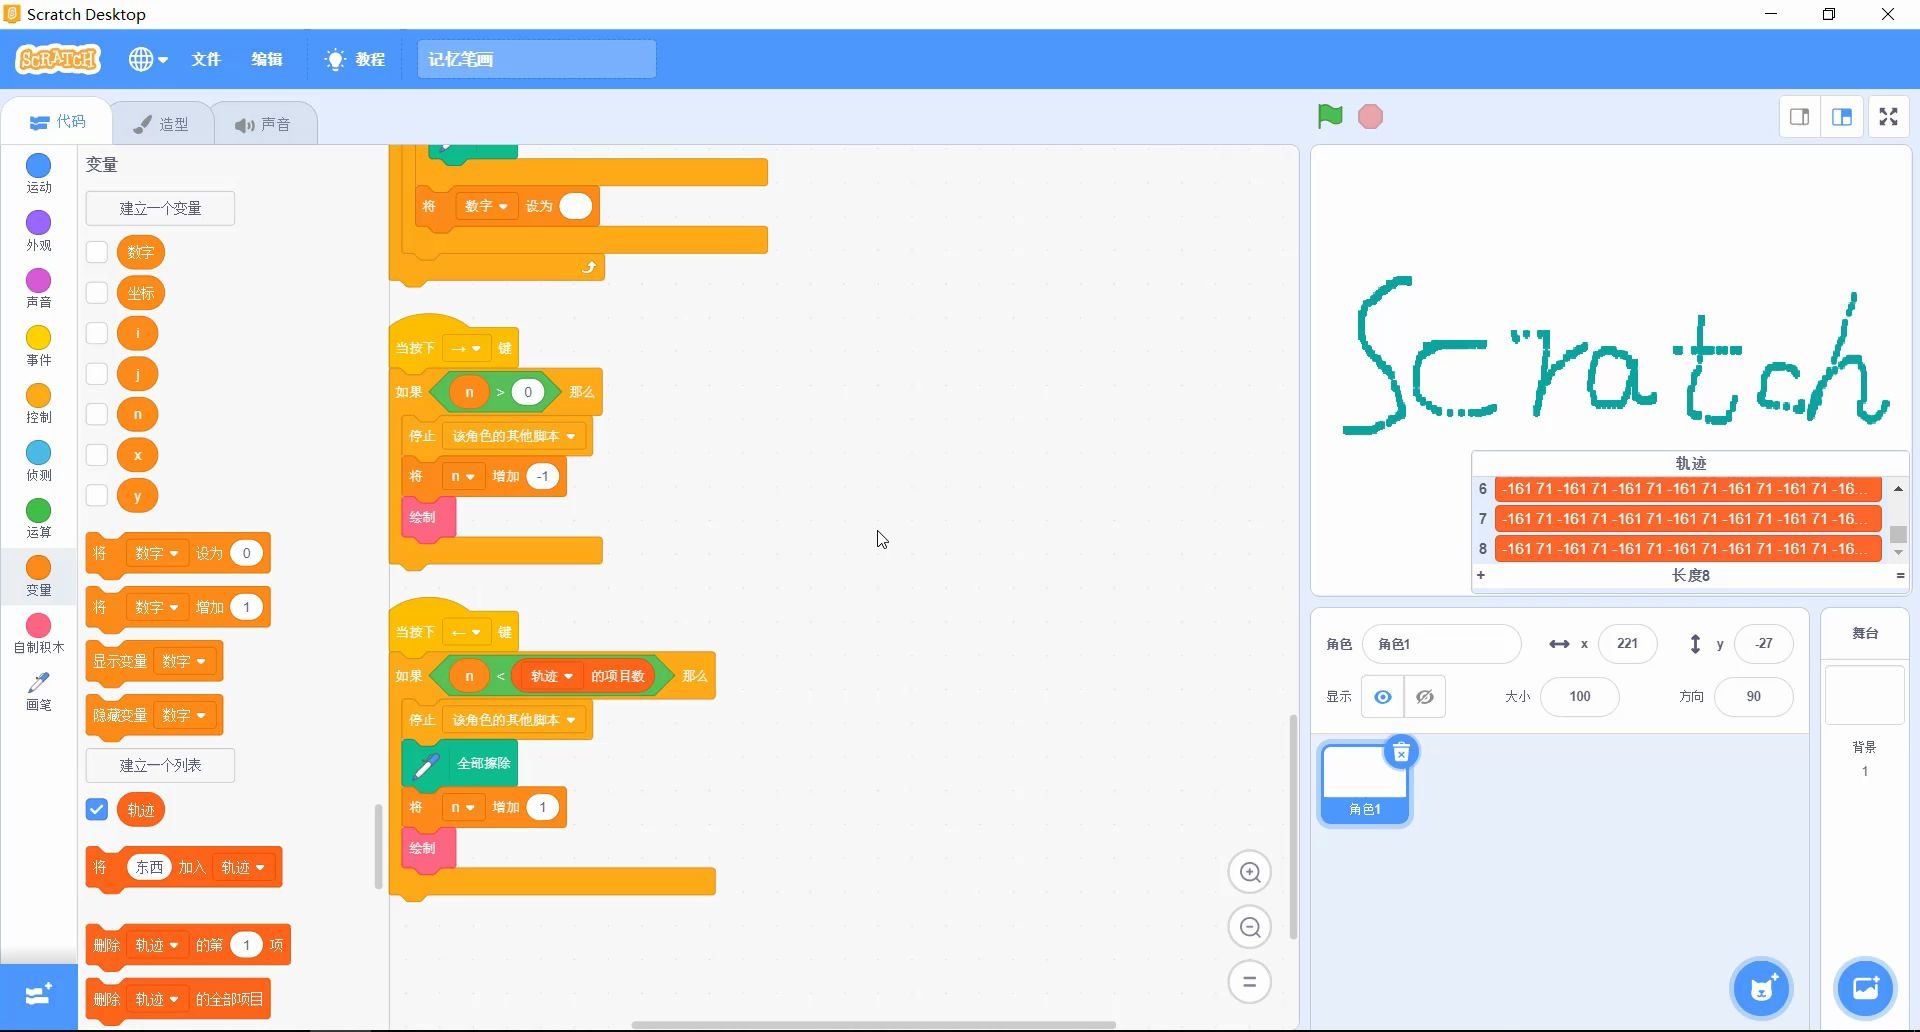
Task: Check the 数字 variable checkbox
Action: point(96,252)
